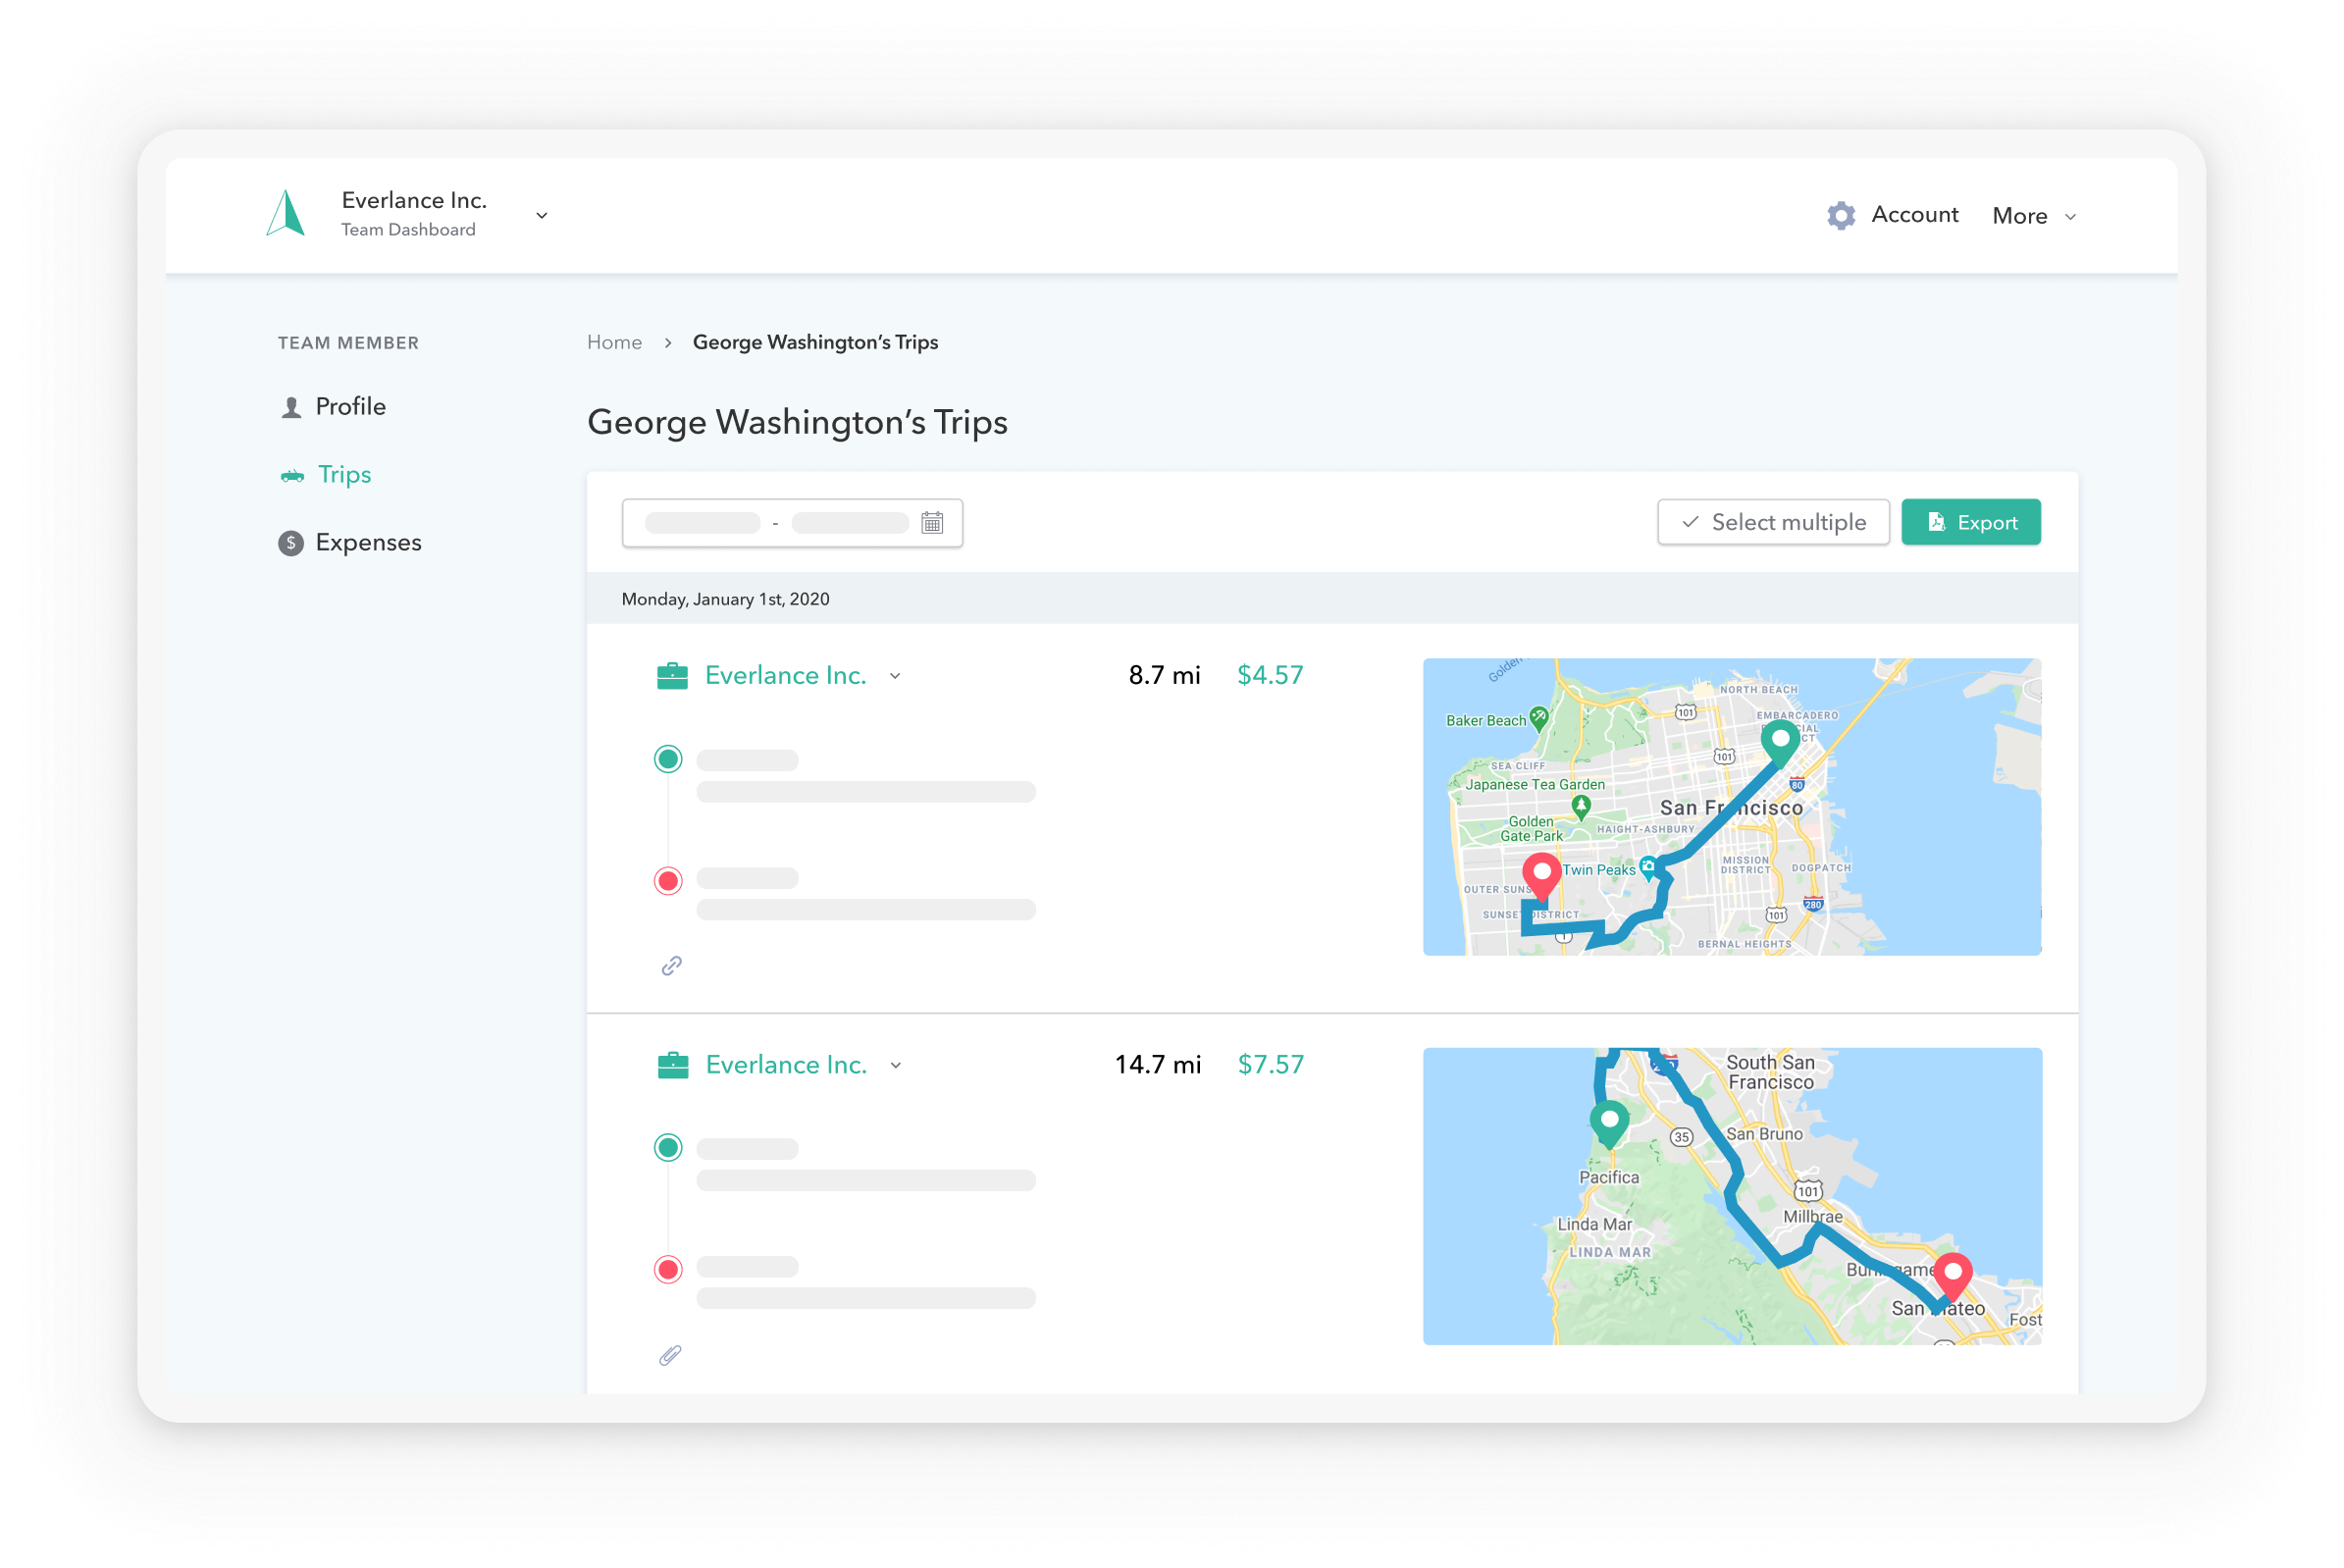The image size is (2344, 1568).
Task: Enable Select multiple mode
Action: point(1773,521)
